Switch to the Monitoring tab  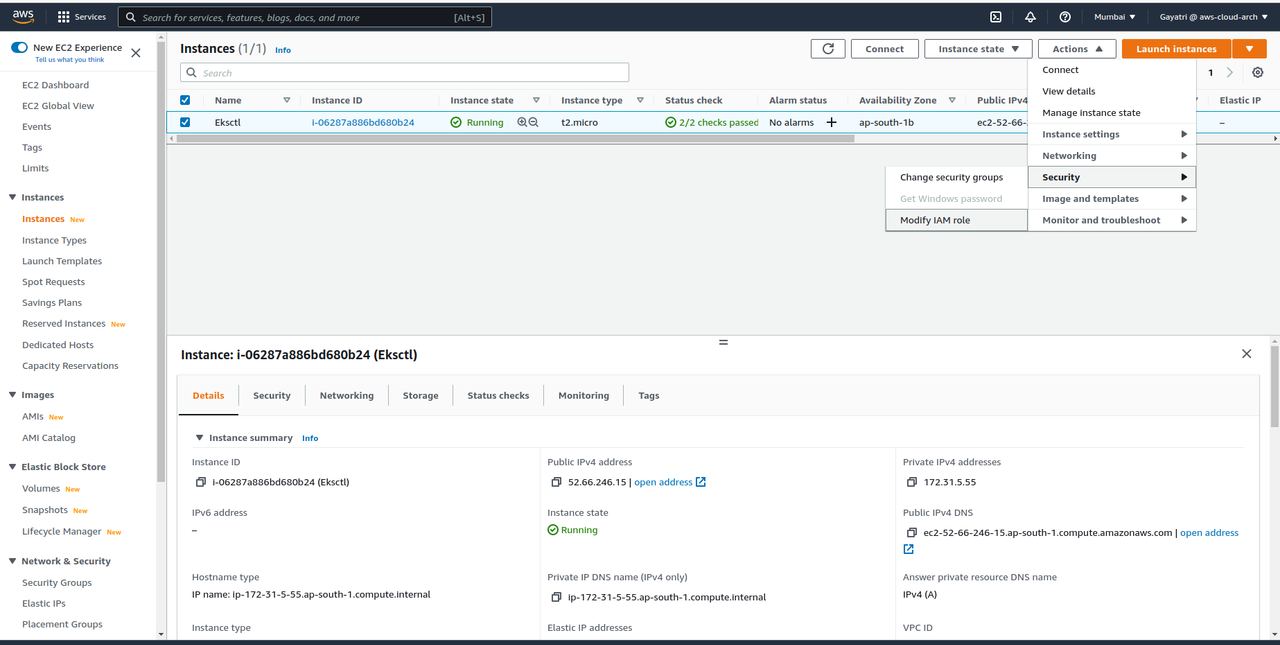coord(584,396)
